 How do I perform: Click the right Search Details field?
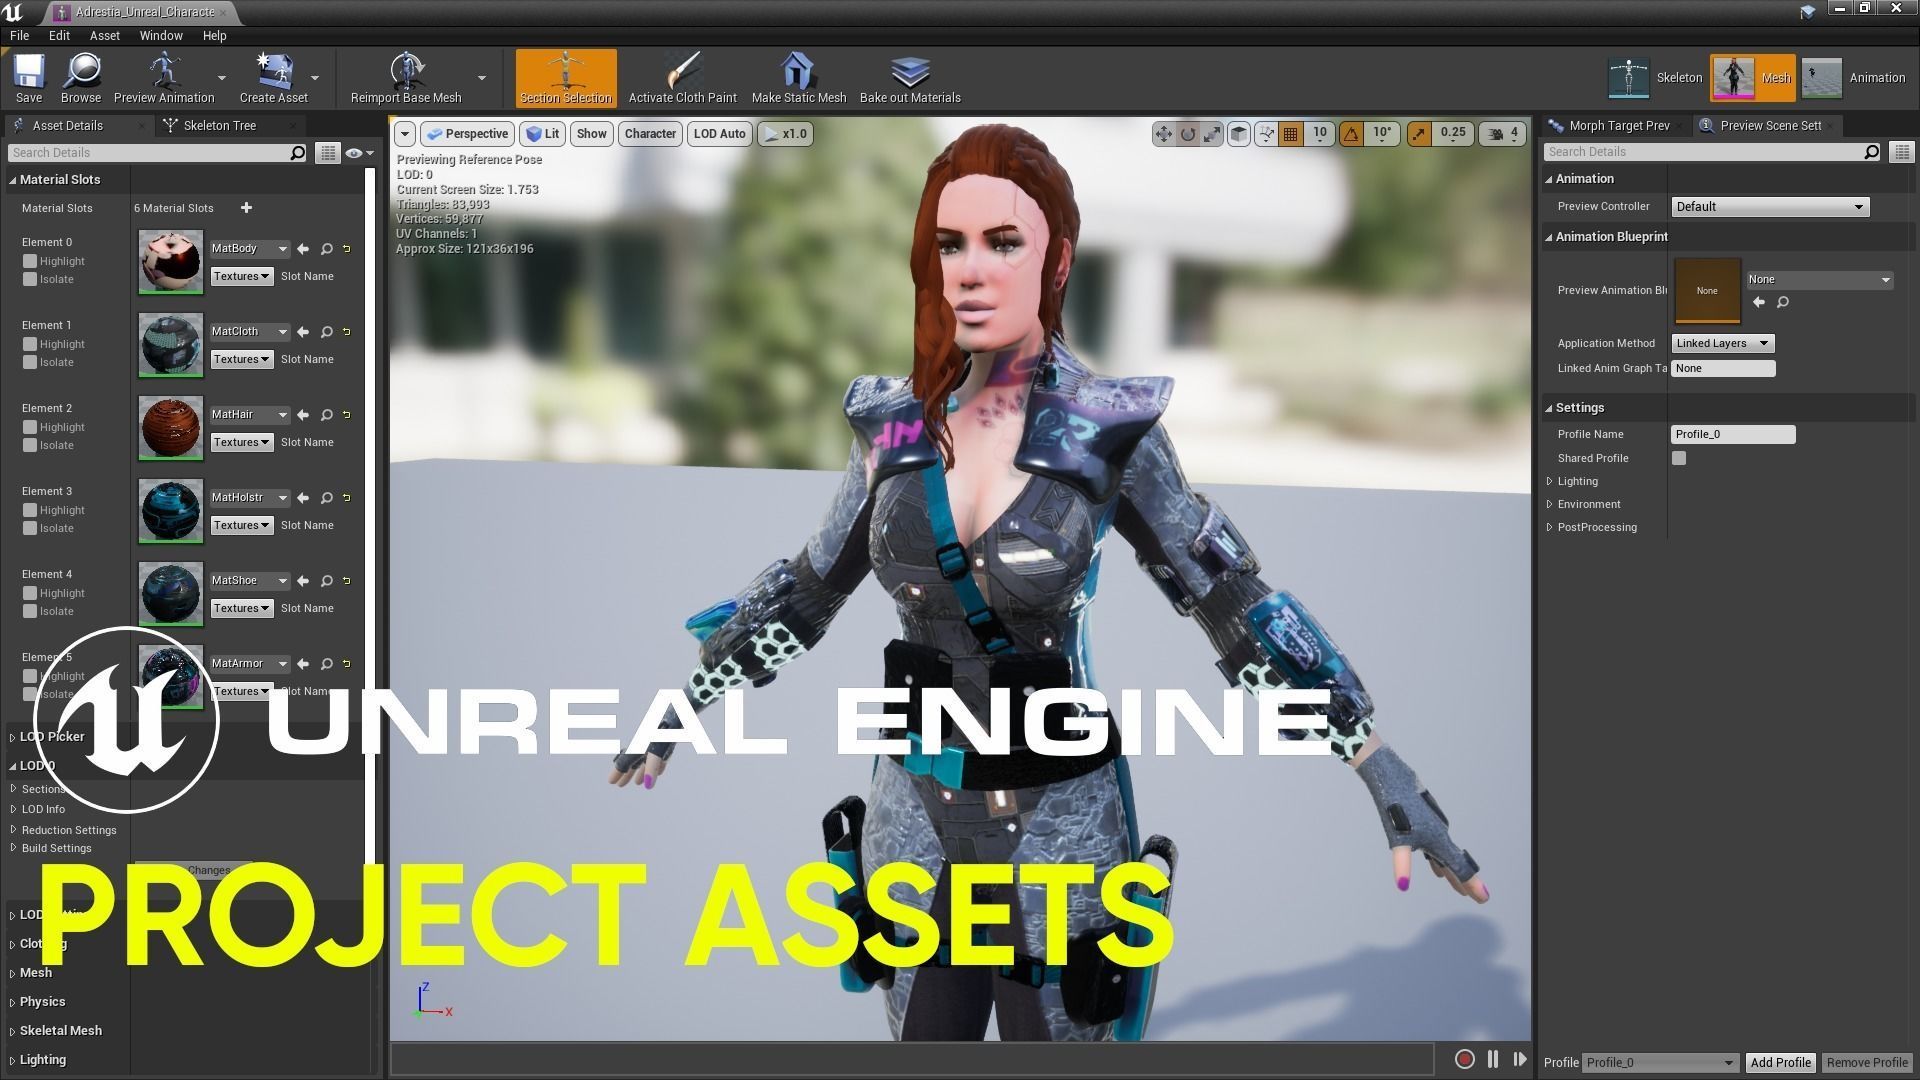[1712, 152]
